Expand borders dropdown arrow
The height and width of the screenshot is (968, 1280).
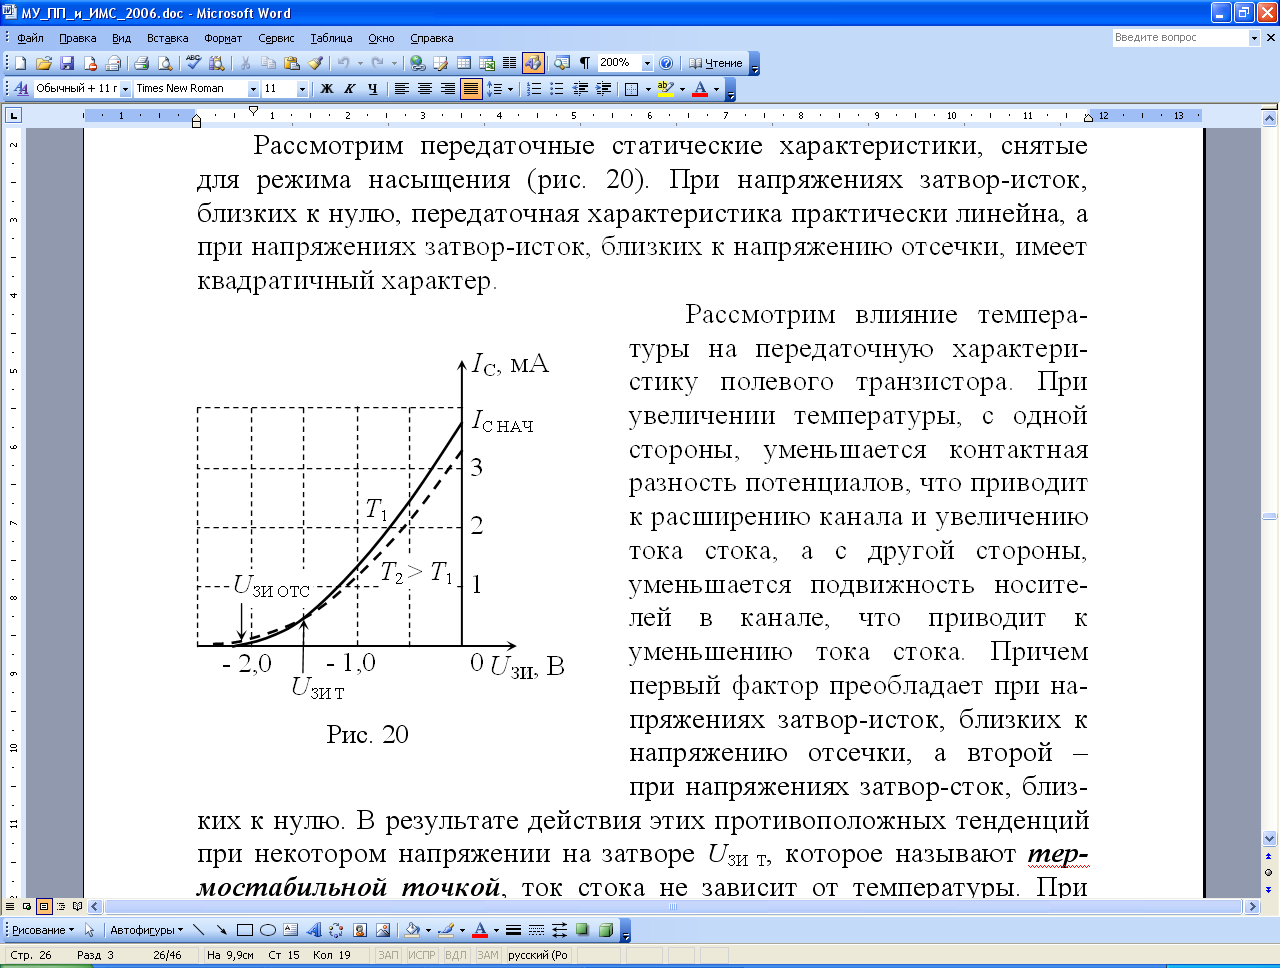click(648, 89)
